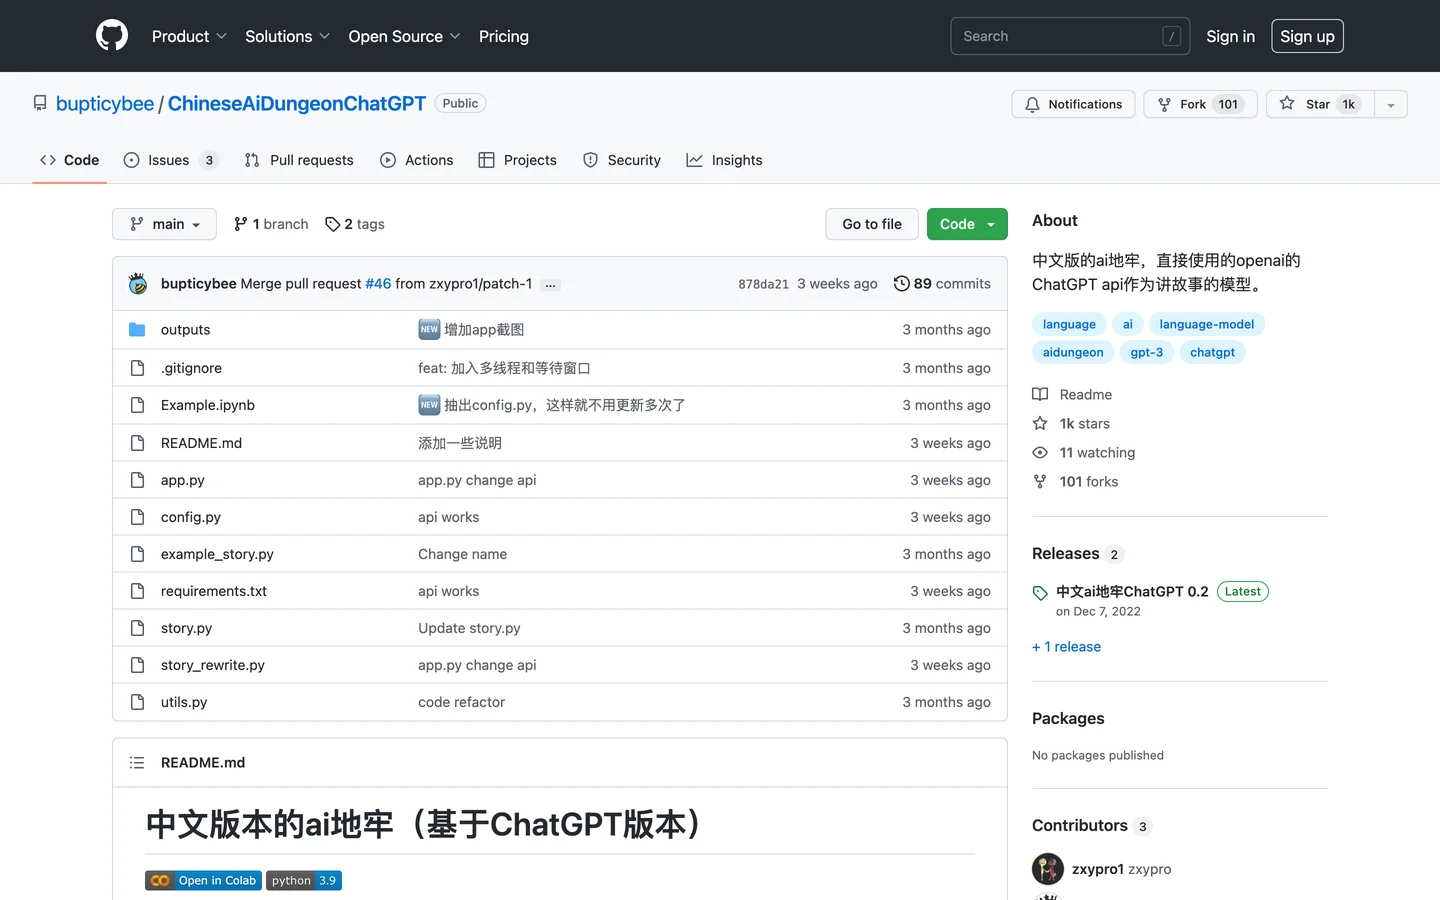Switch to the Insights tab

[725, 160]
